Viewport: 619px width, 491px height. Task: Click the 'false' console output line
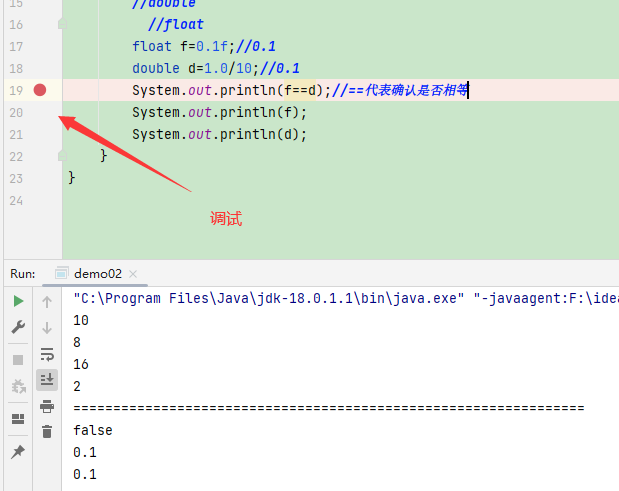(93, 430)
